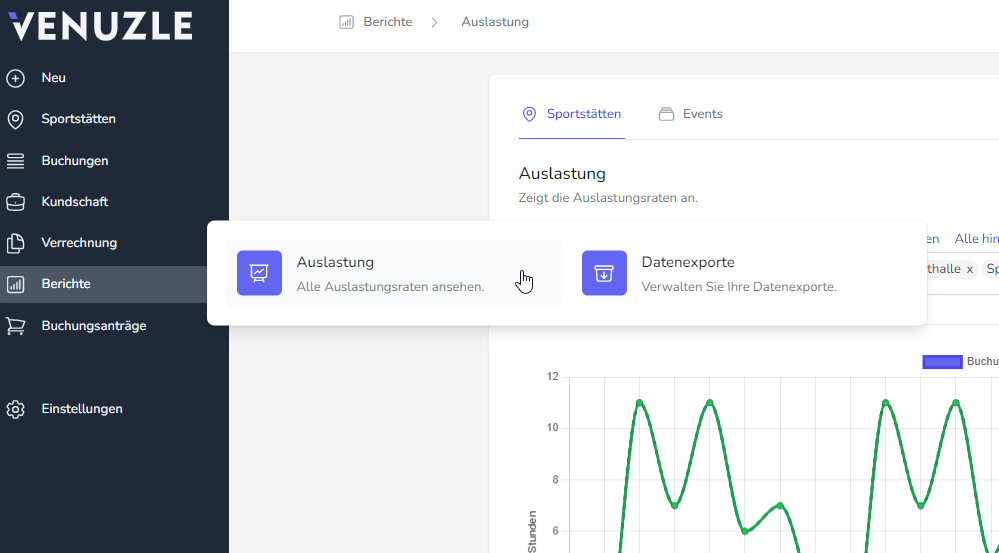Click the bar chart icon beside sidebar Berichte
The width and height of the screenshot is (999, 553).
point(15,284)
